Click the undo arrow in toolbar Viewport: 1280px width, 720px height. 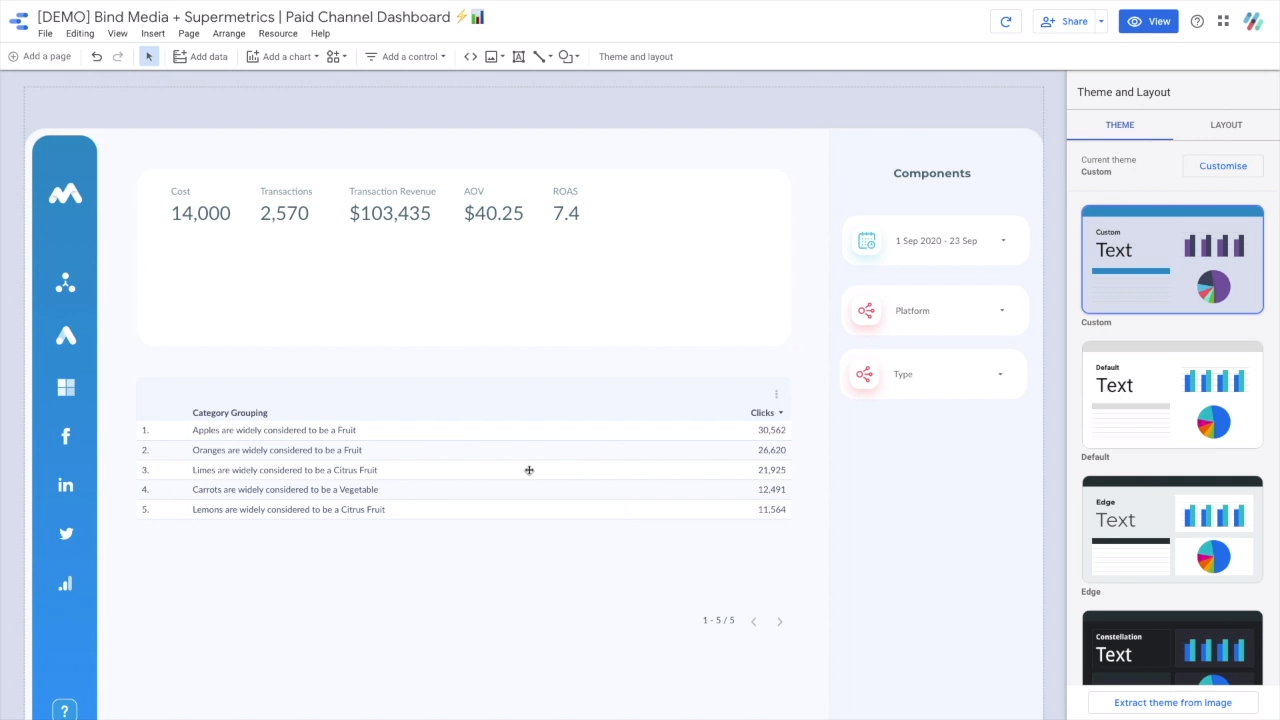(97, 57)
